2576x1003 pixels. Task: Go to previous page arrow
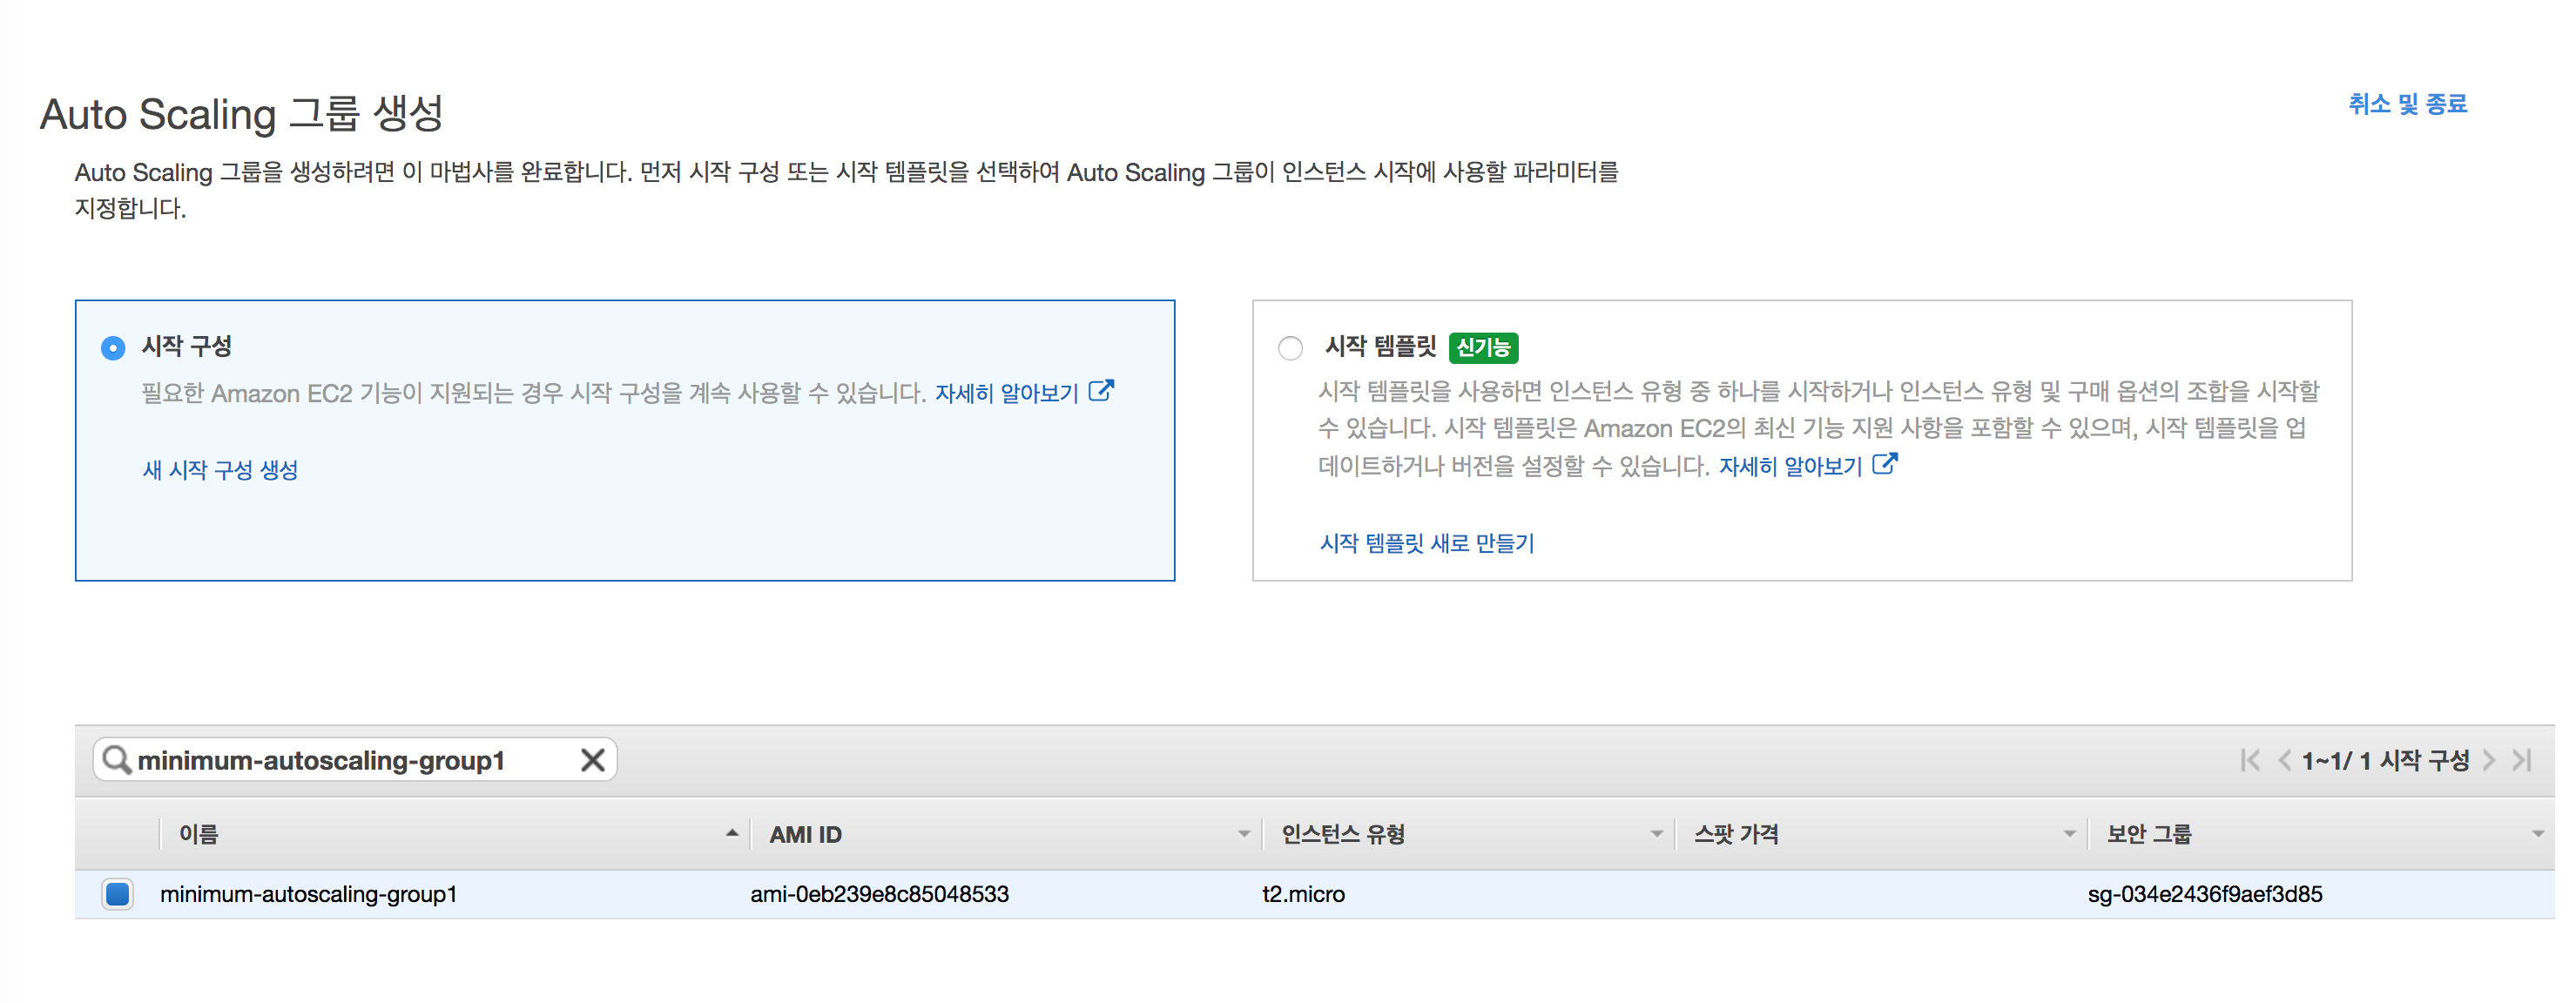pyautogui.click(x=2284, y=760)
